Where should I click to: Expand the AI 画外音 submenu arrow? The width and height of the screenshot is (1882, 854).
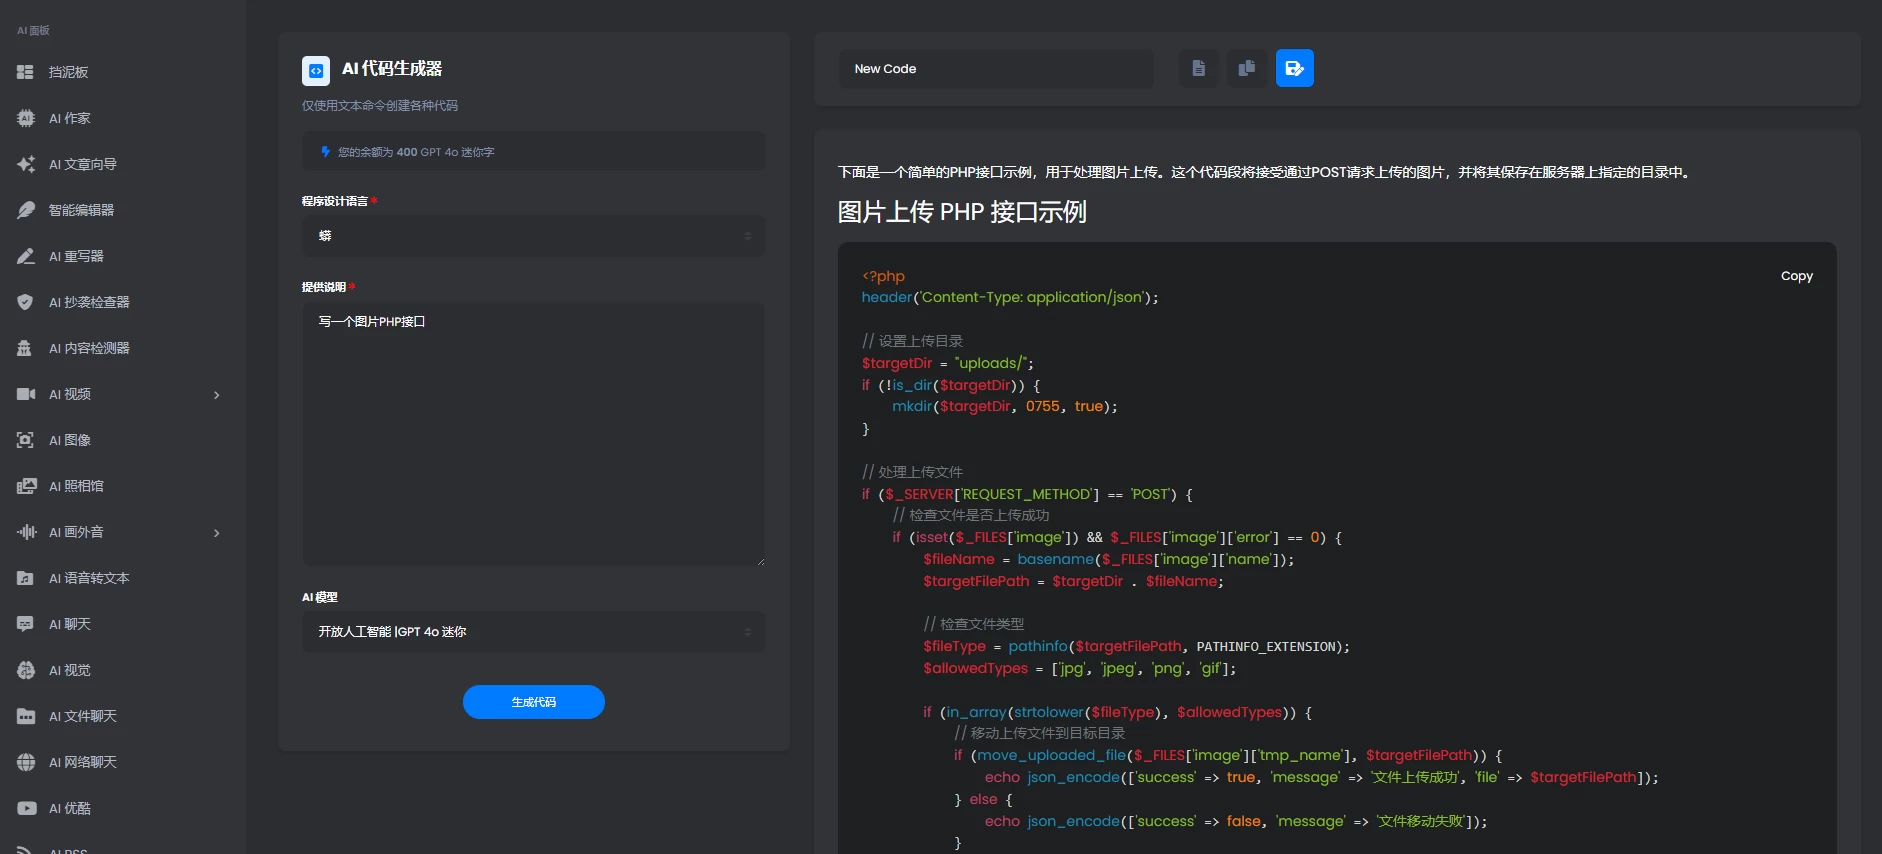pyautogui.click(x=217, y=533)
